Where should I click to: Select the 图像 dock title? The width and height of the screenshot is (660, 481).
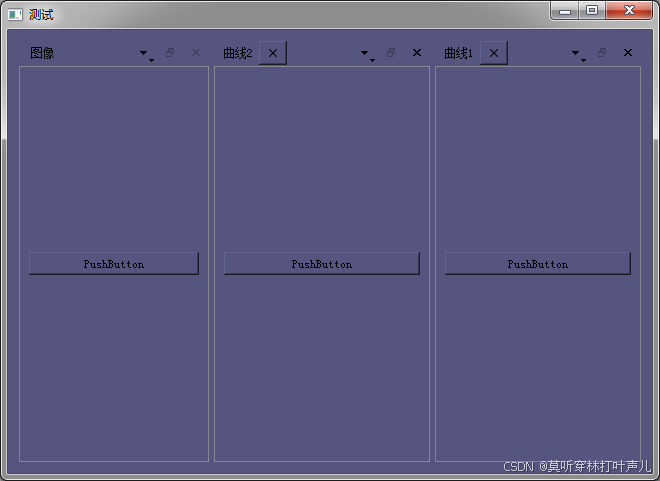pos(42,53)
